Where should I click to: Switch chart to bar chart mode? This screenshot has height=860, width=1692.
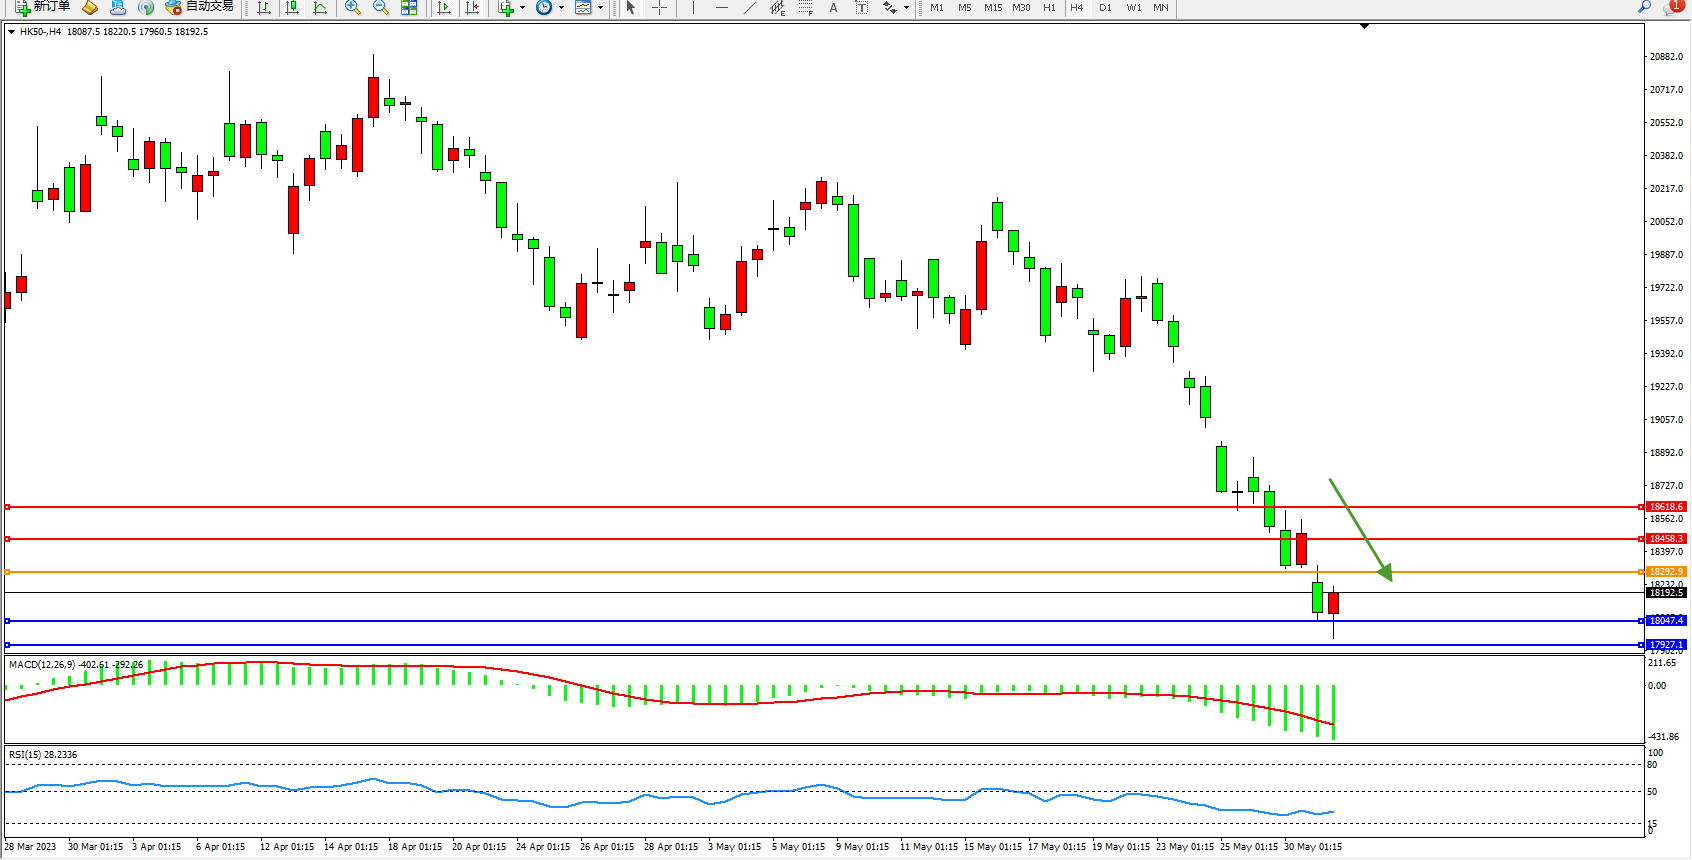pos(264,8)
